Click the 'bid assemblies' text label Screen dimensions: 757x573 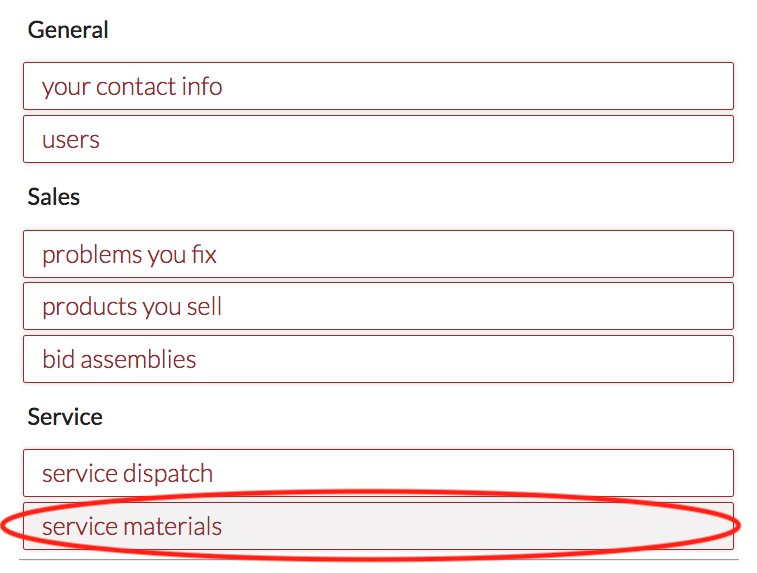(119, 359)
